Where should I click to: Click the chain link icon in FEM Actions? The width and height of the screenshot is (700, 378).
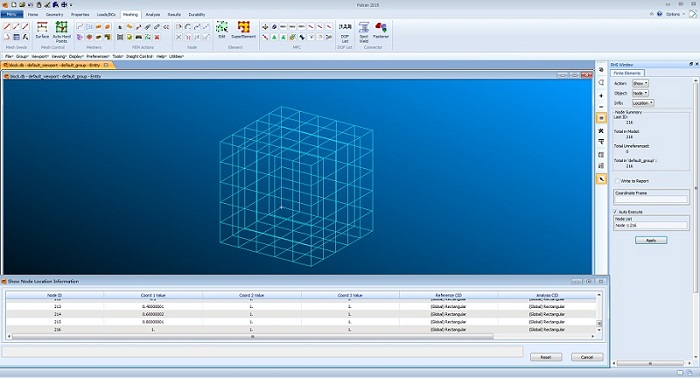click(x=157, y=27)
